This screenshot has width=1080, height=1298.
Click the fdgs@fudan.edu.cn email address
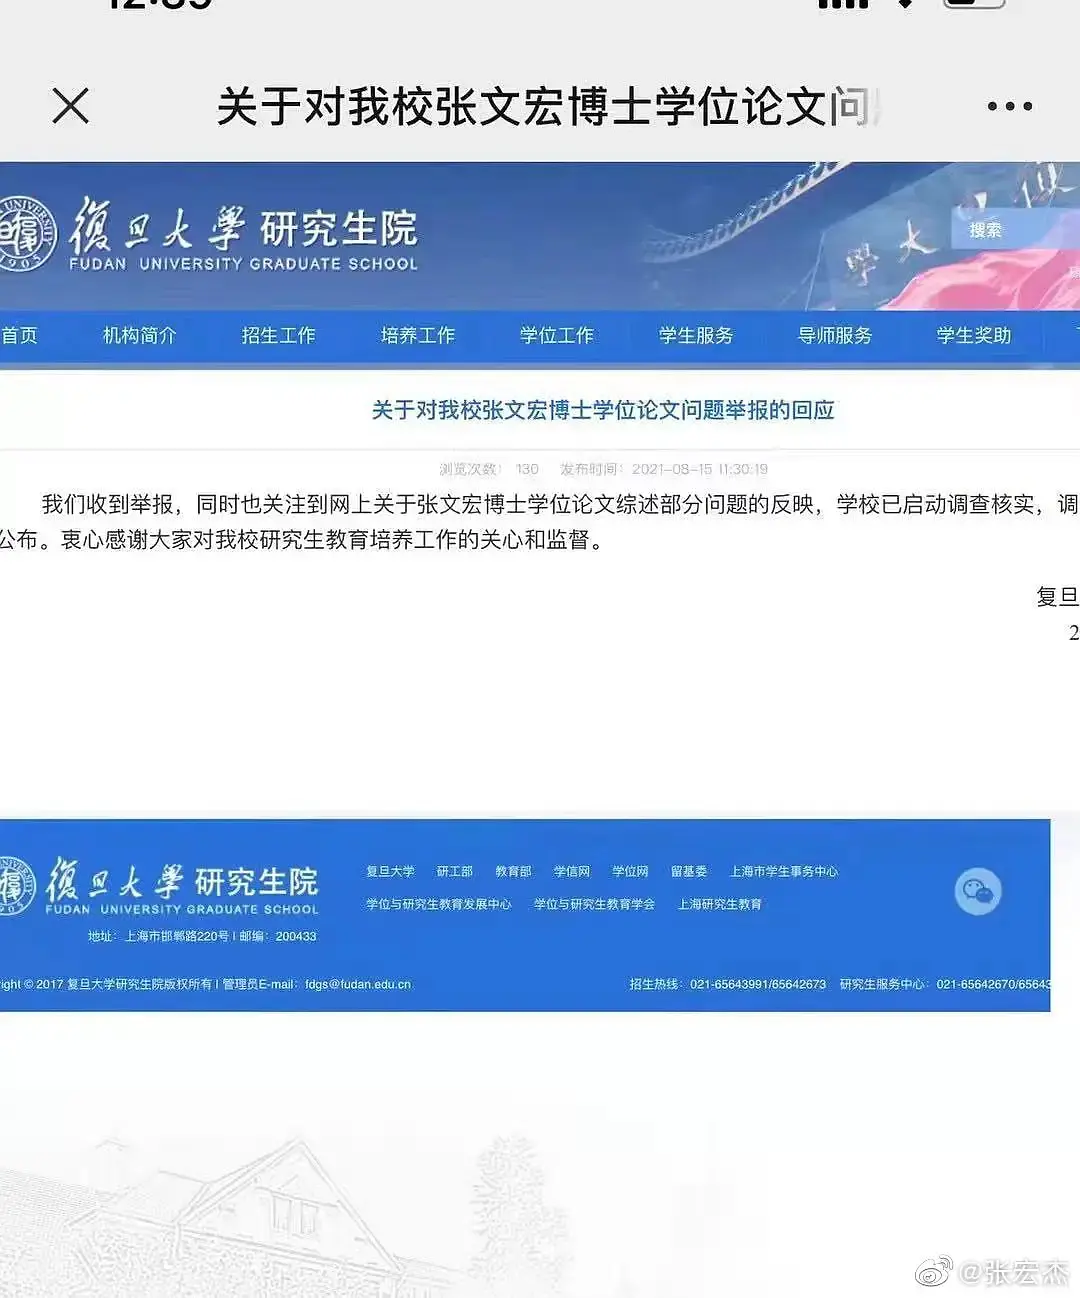click(x=358, y=984)
